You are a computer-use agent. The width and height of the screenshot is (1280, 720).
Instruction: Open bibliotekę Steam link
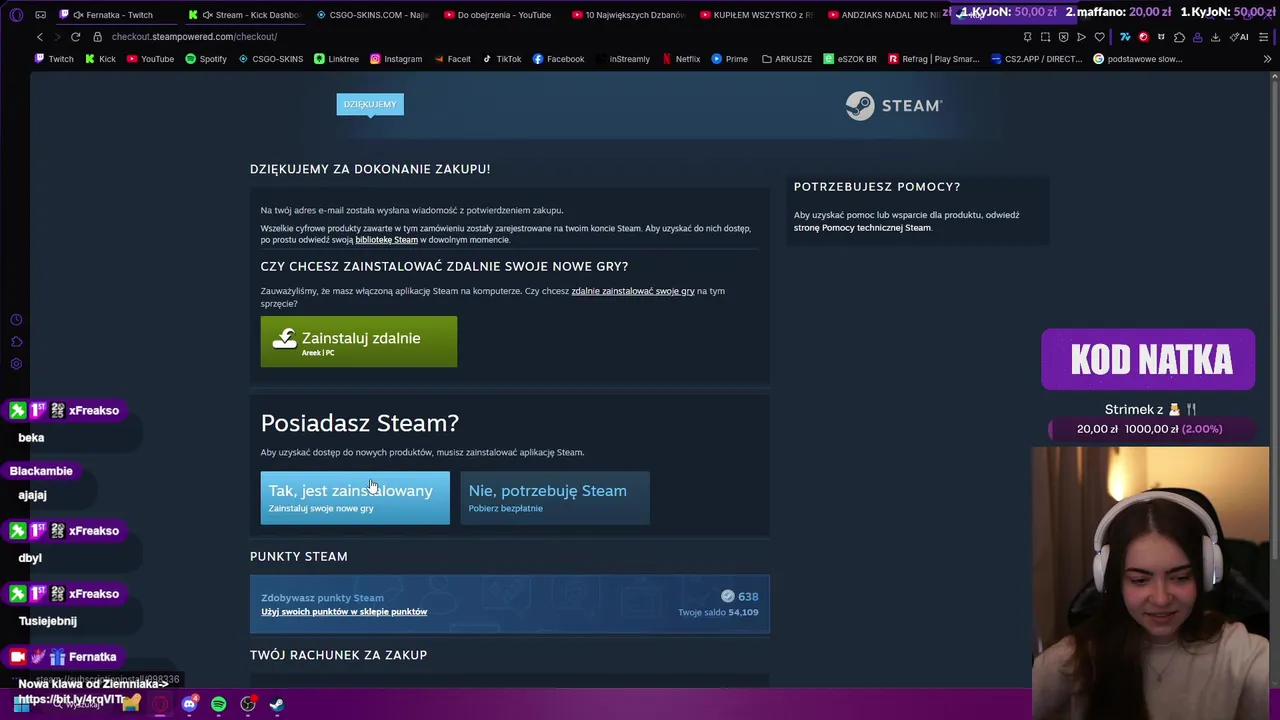(386, 240)
